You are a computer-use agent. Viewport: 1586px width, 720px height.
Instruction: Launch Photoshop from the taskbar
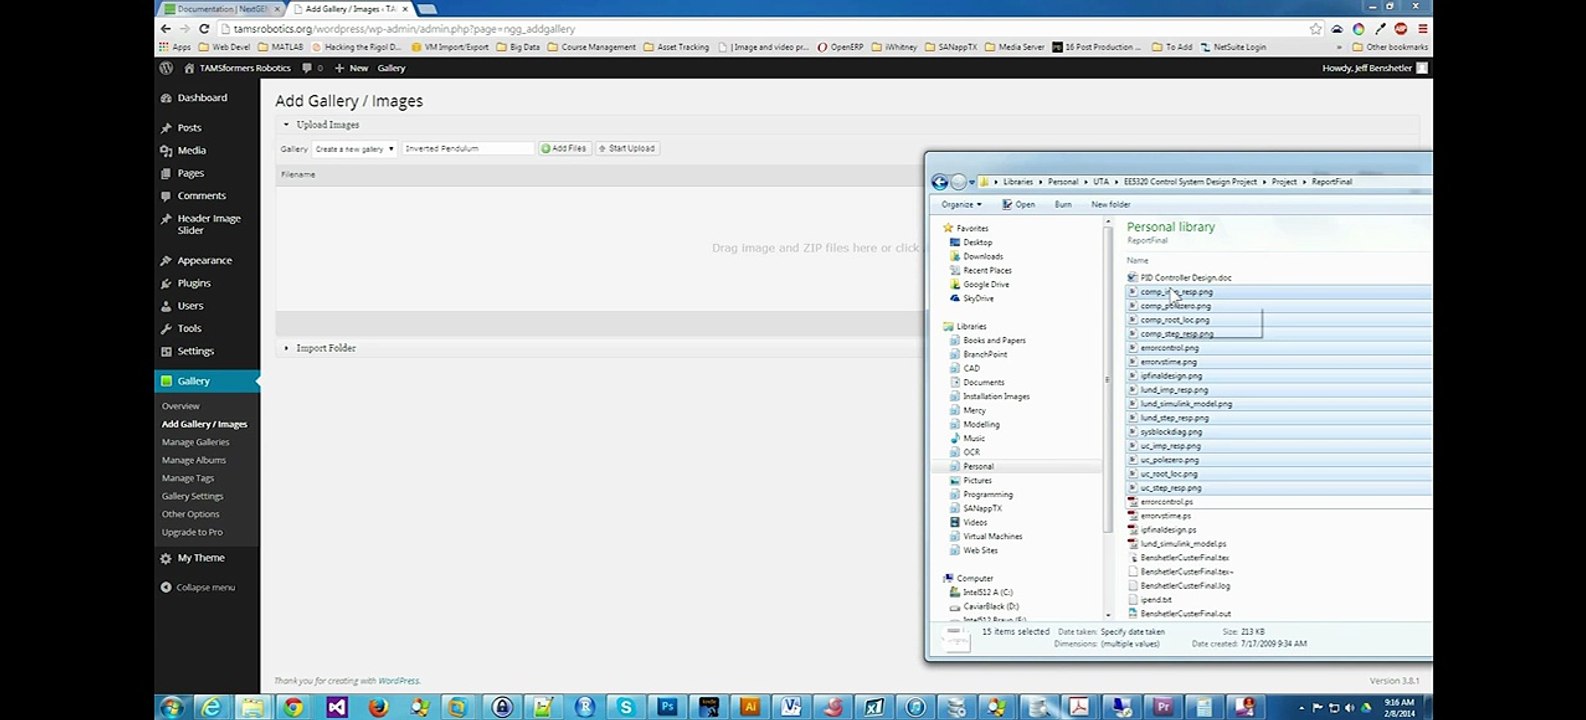tap(667, 707)
